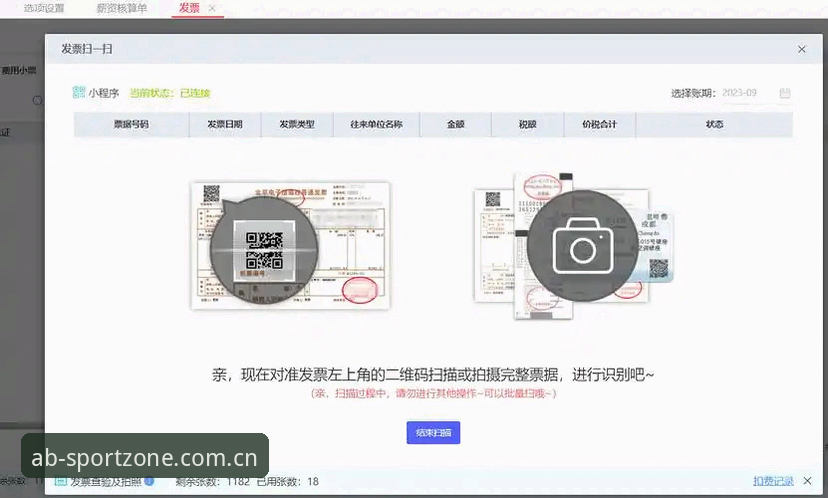
Task: Click the 价税合计 column header
Action: pos(599,125)
